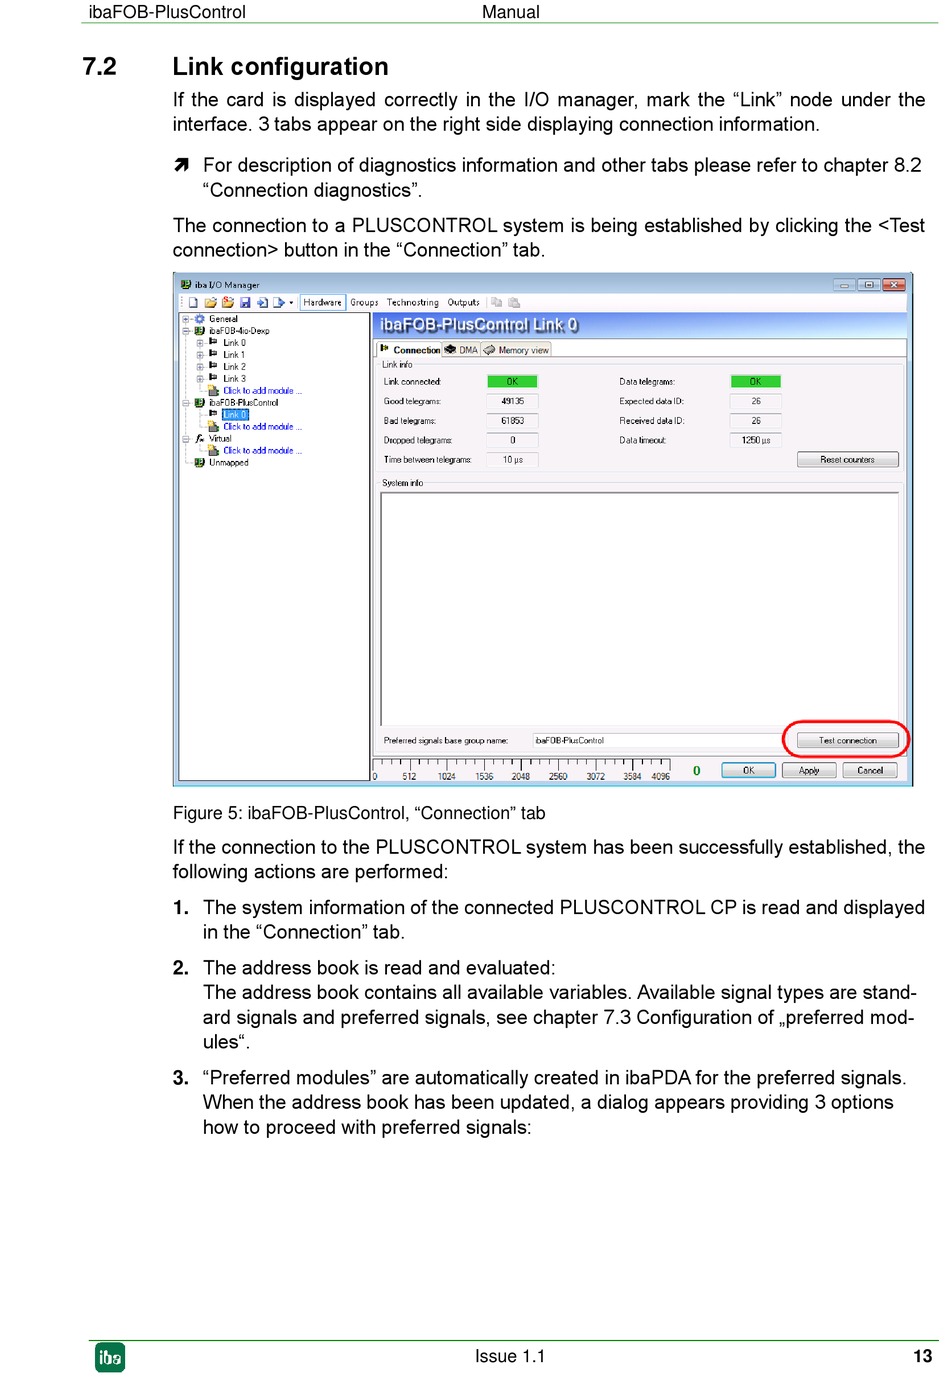
Task: Click the iba logo in page footer
Action: tap(110, 1357)
